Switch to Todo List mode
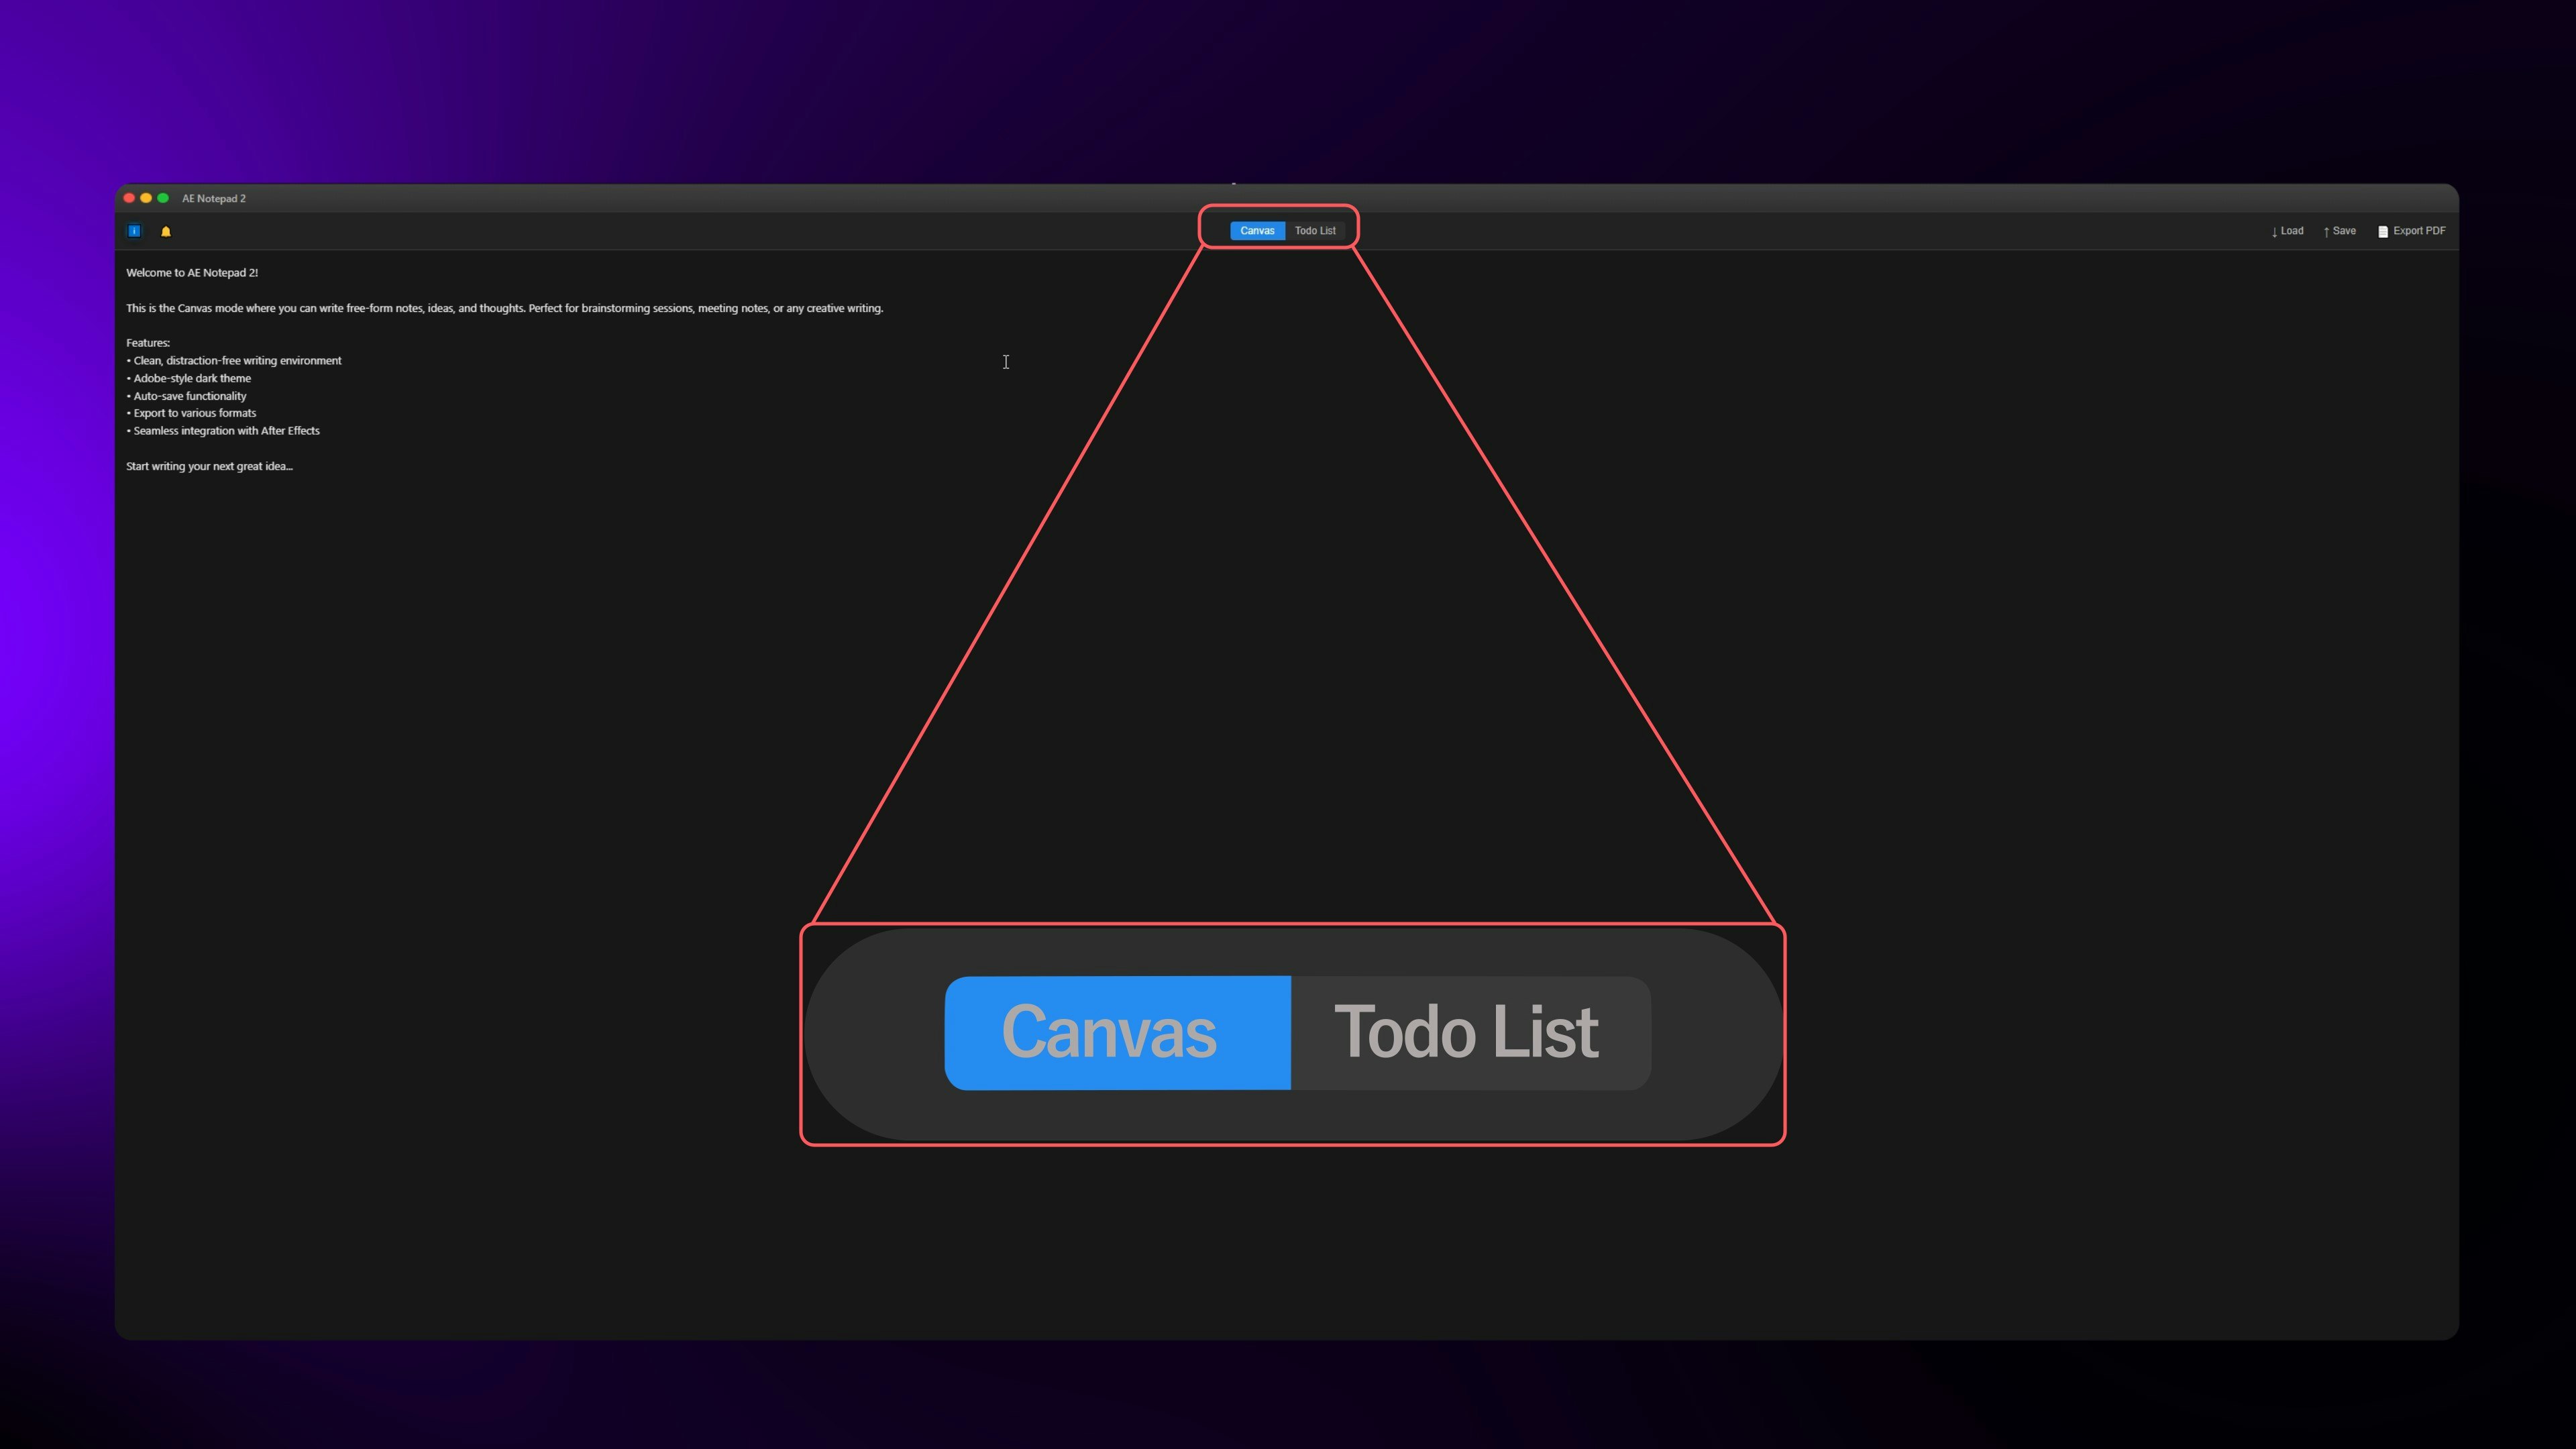Image resolution: width=2576 pixels, height=1449 pixels. (x=1315, y=230)
